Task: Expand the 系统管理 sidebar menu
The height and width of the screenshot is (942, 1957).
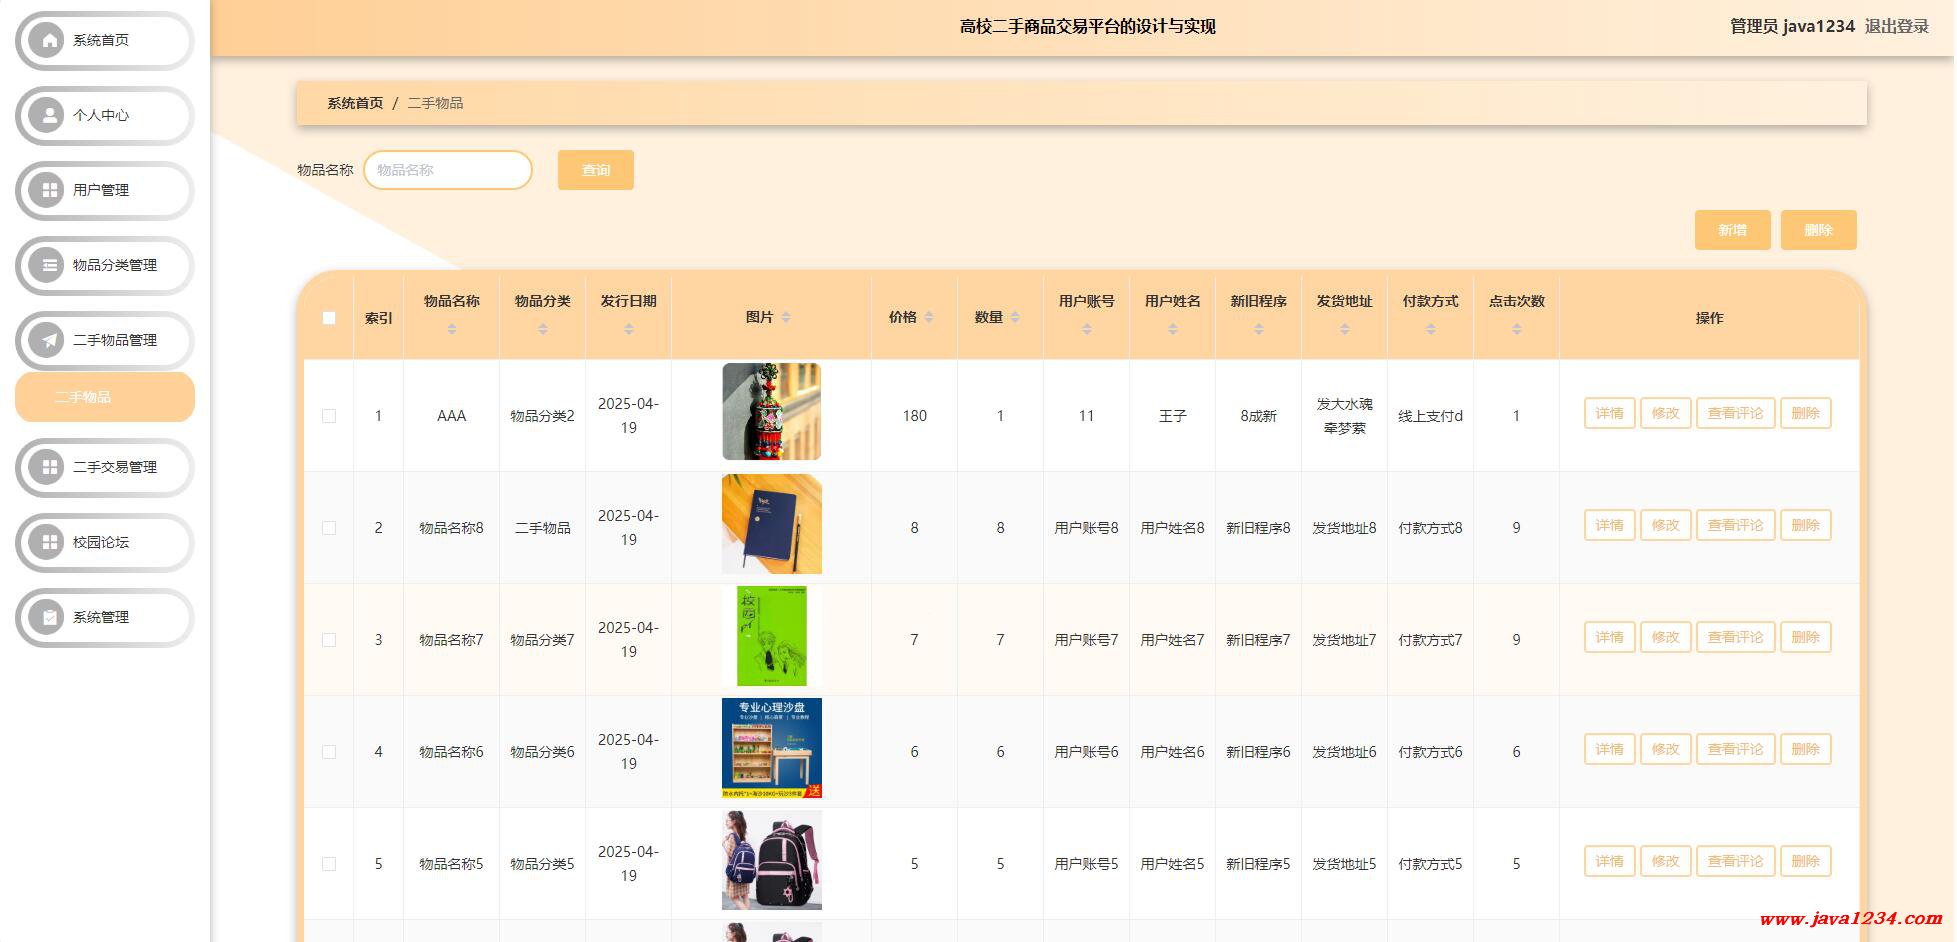Action: tap(105, 617)
